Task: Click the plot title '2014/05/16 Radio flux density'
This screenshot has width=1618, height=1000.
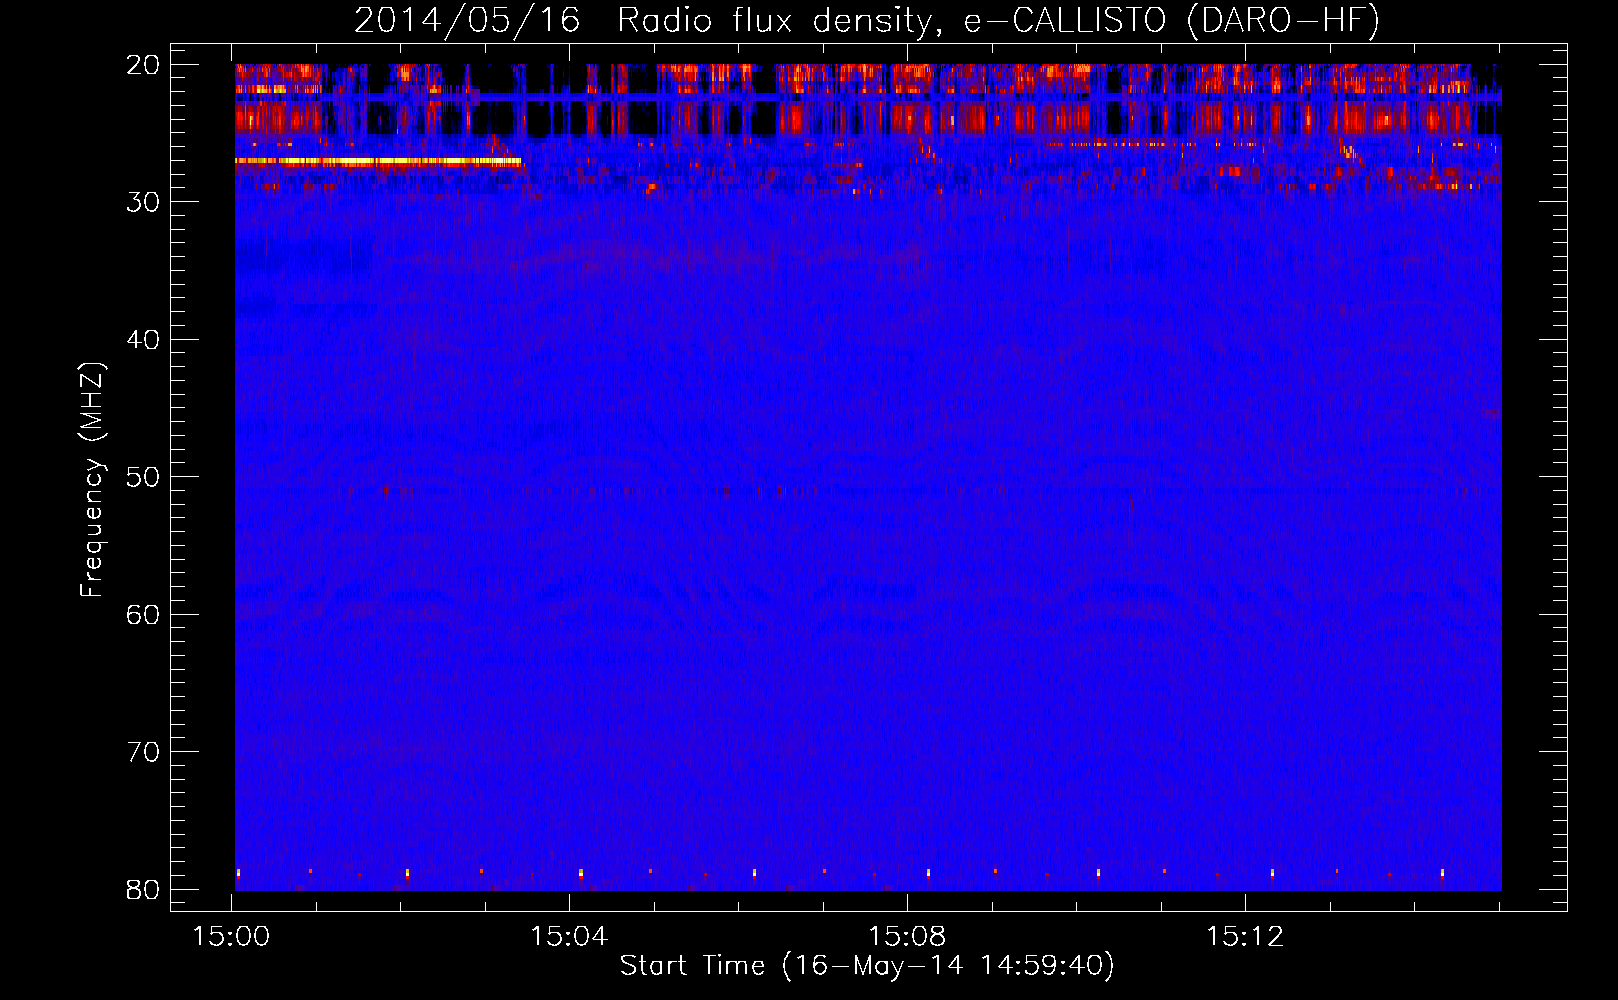Action: [647, 20]
